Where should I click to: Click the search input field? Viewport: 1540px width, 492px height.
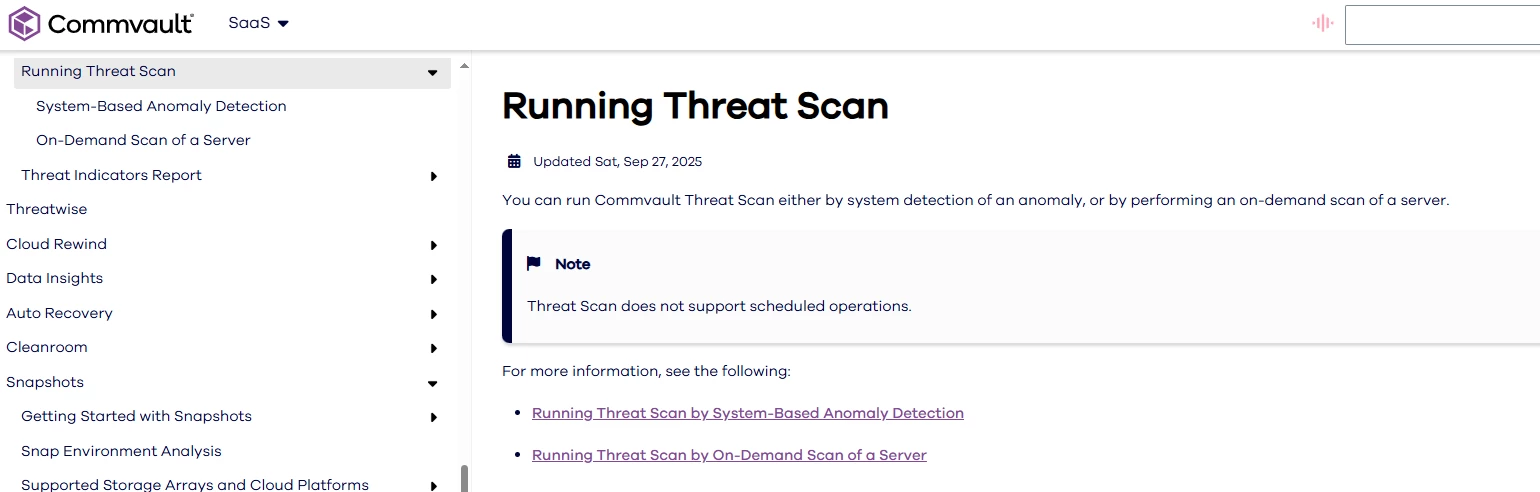pos(1441,25)
